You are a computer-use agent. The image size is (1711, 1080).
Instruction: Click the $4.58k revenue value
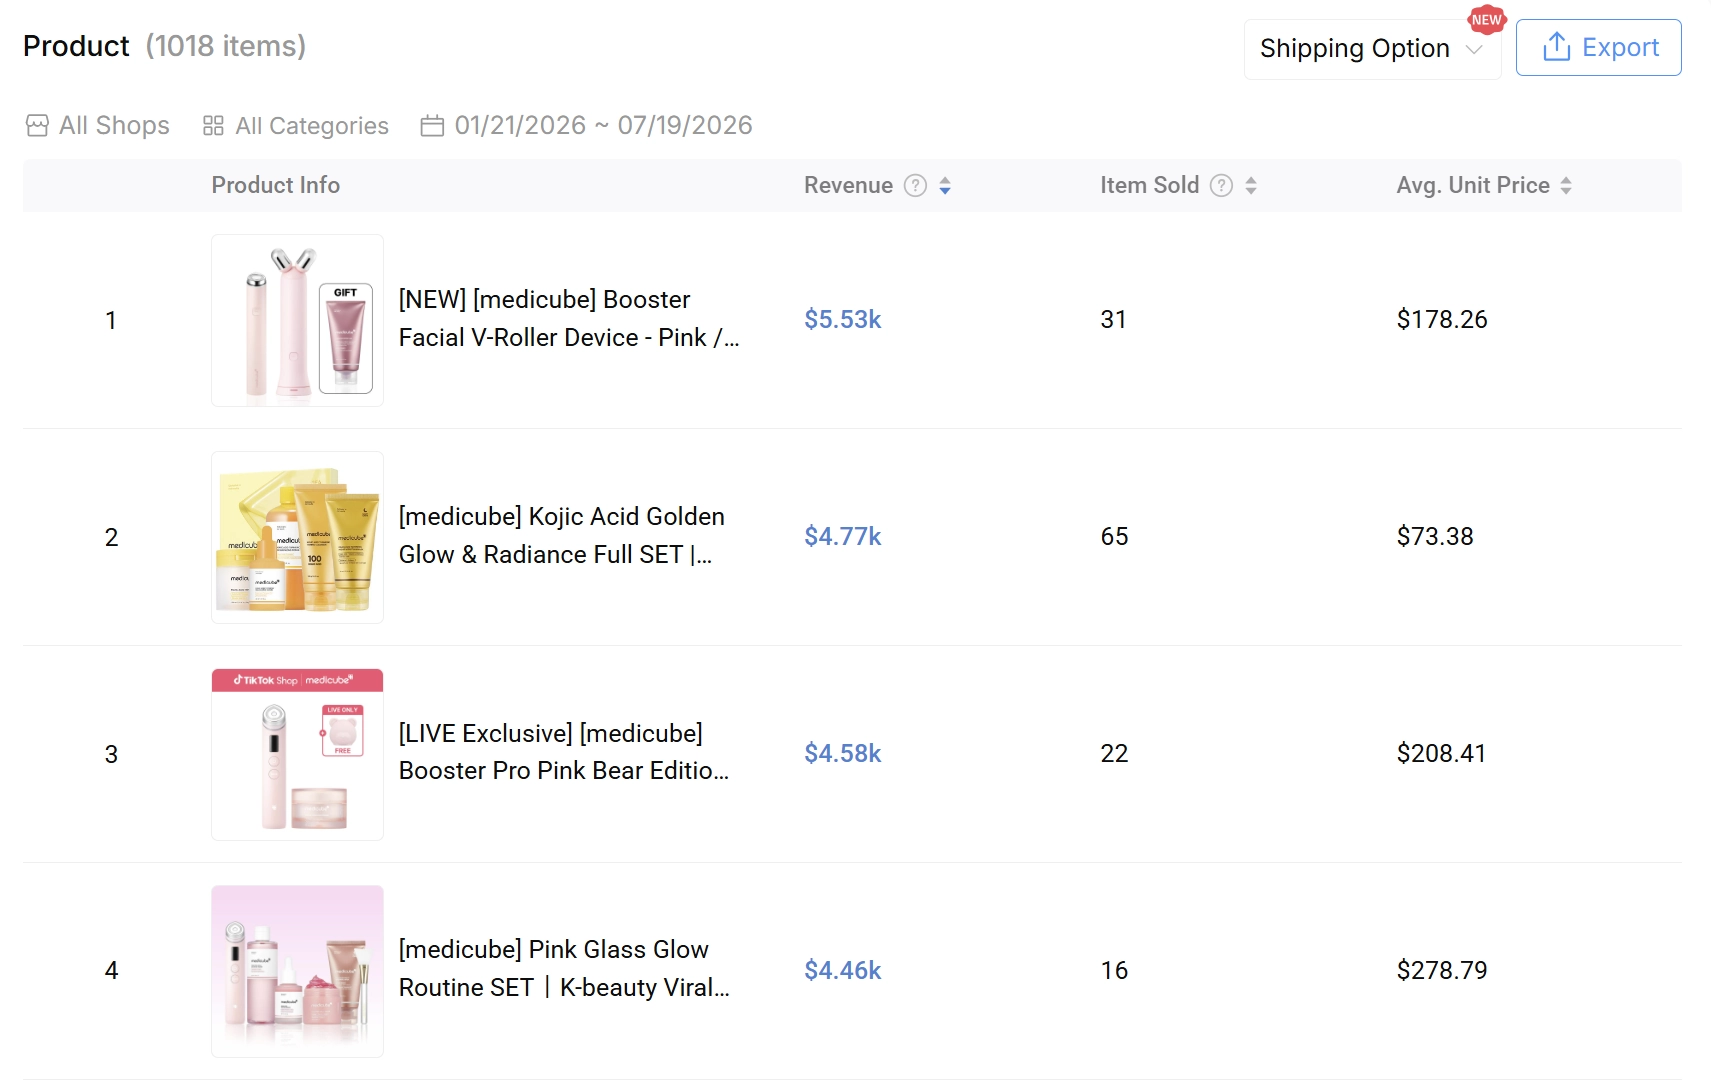coord(842,753)
